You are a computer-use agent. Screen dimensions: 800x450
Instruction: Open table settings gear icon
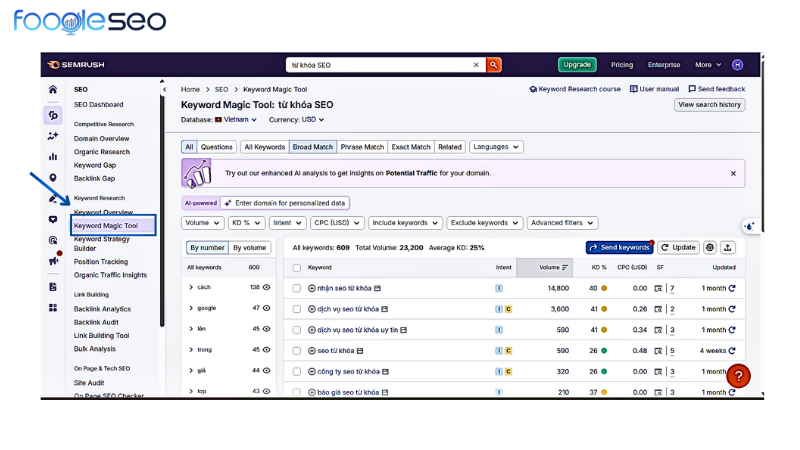click(x=710, y=247)
